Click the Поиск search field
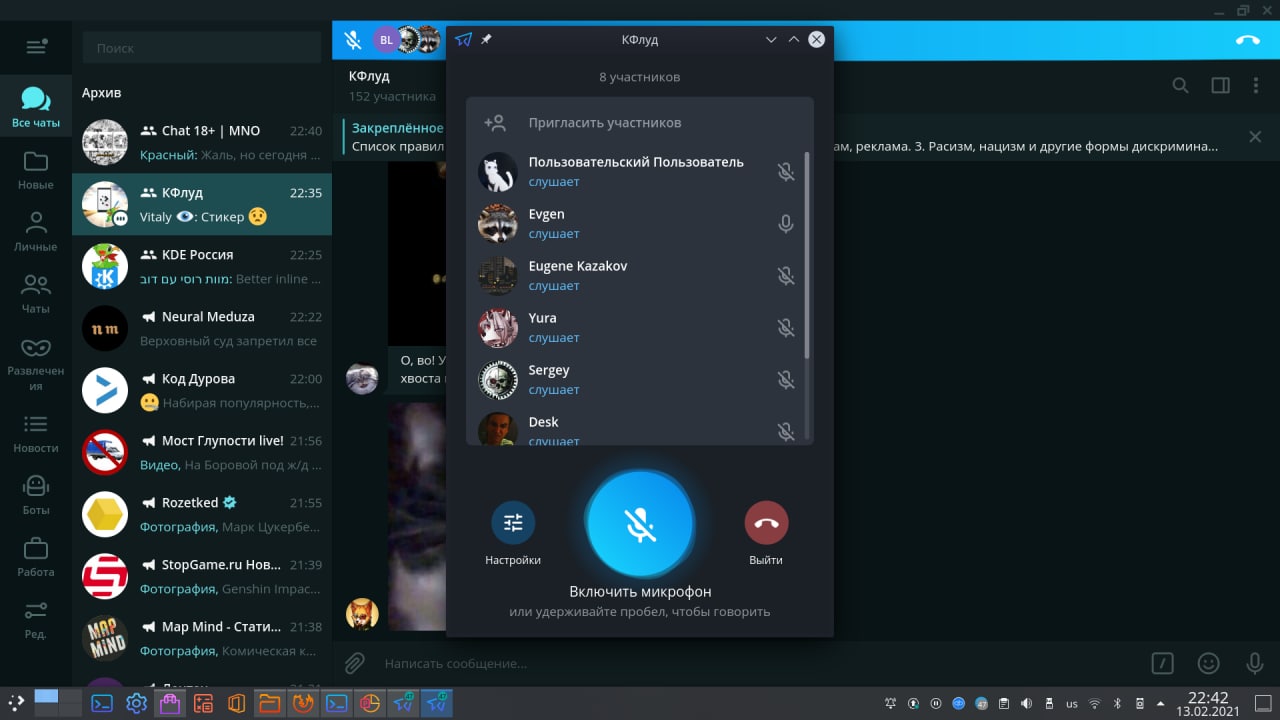This screenshot has height=720, width=1280. [x=202, y=48]
